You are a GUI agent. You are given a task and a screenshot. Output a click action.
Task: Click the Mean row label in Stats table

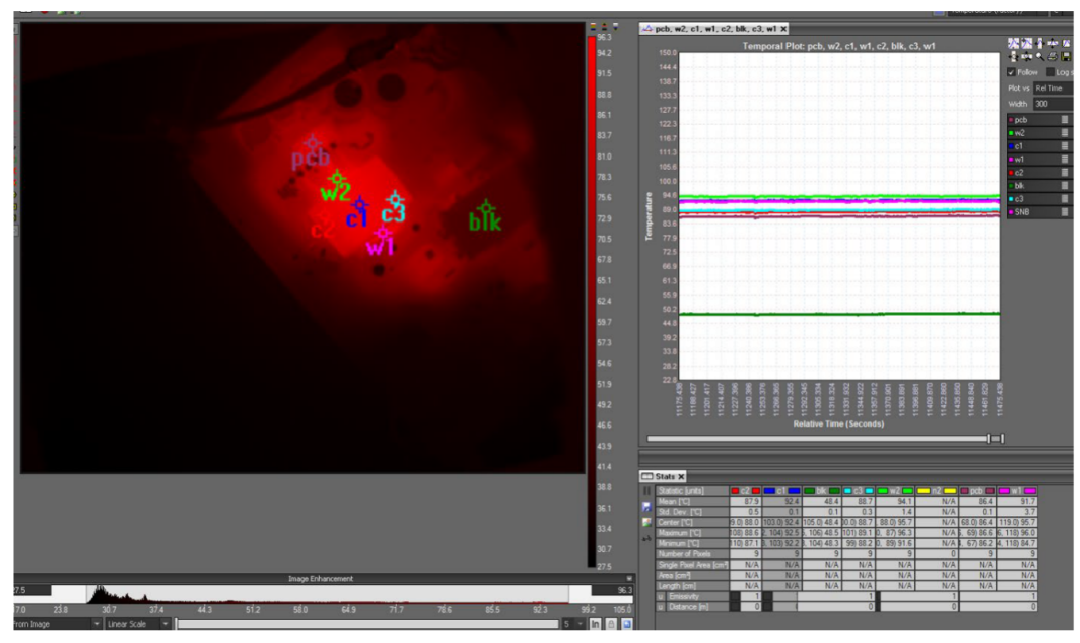(x=693, y=501)
